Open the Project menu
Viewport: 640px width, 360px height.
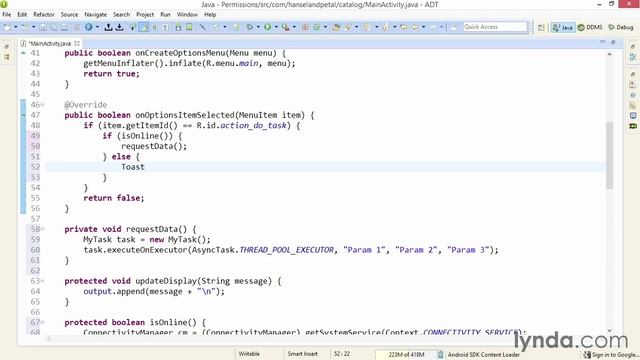coord(145,14)
